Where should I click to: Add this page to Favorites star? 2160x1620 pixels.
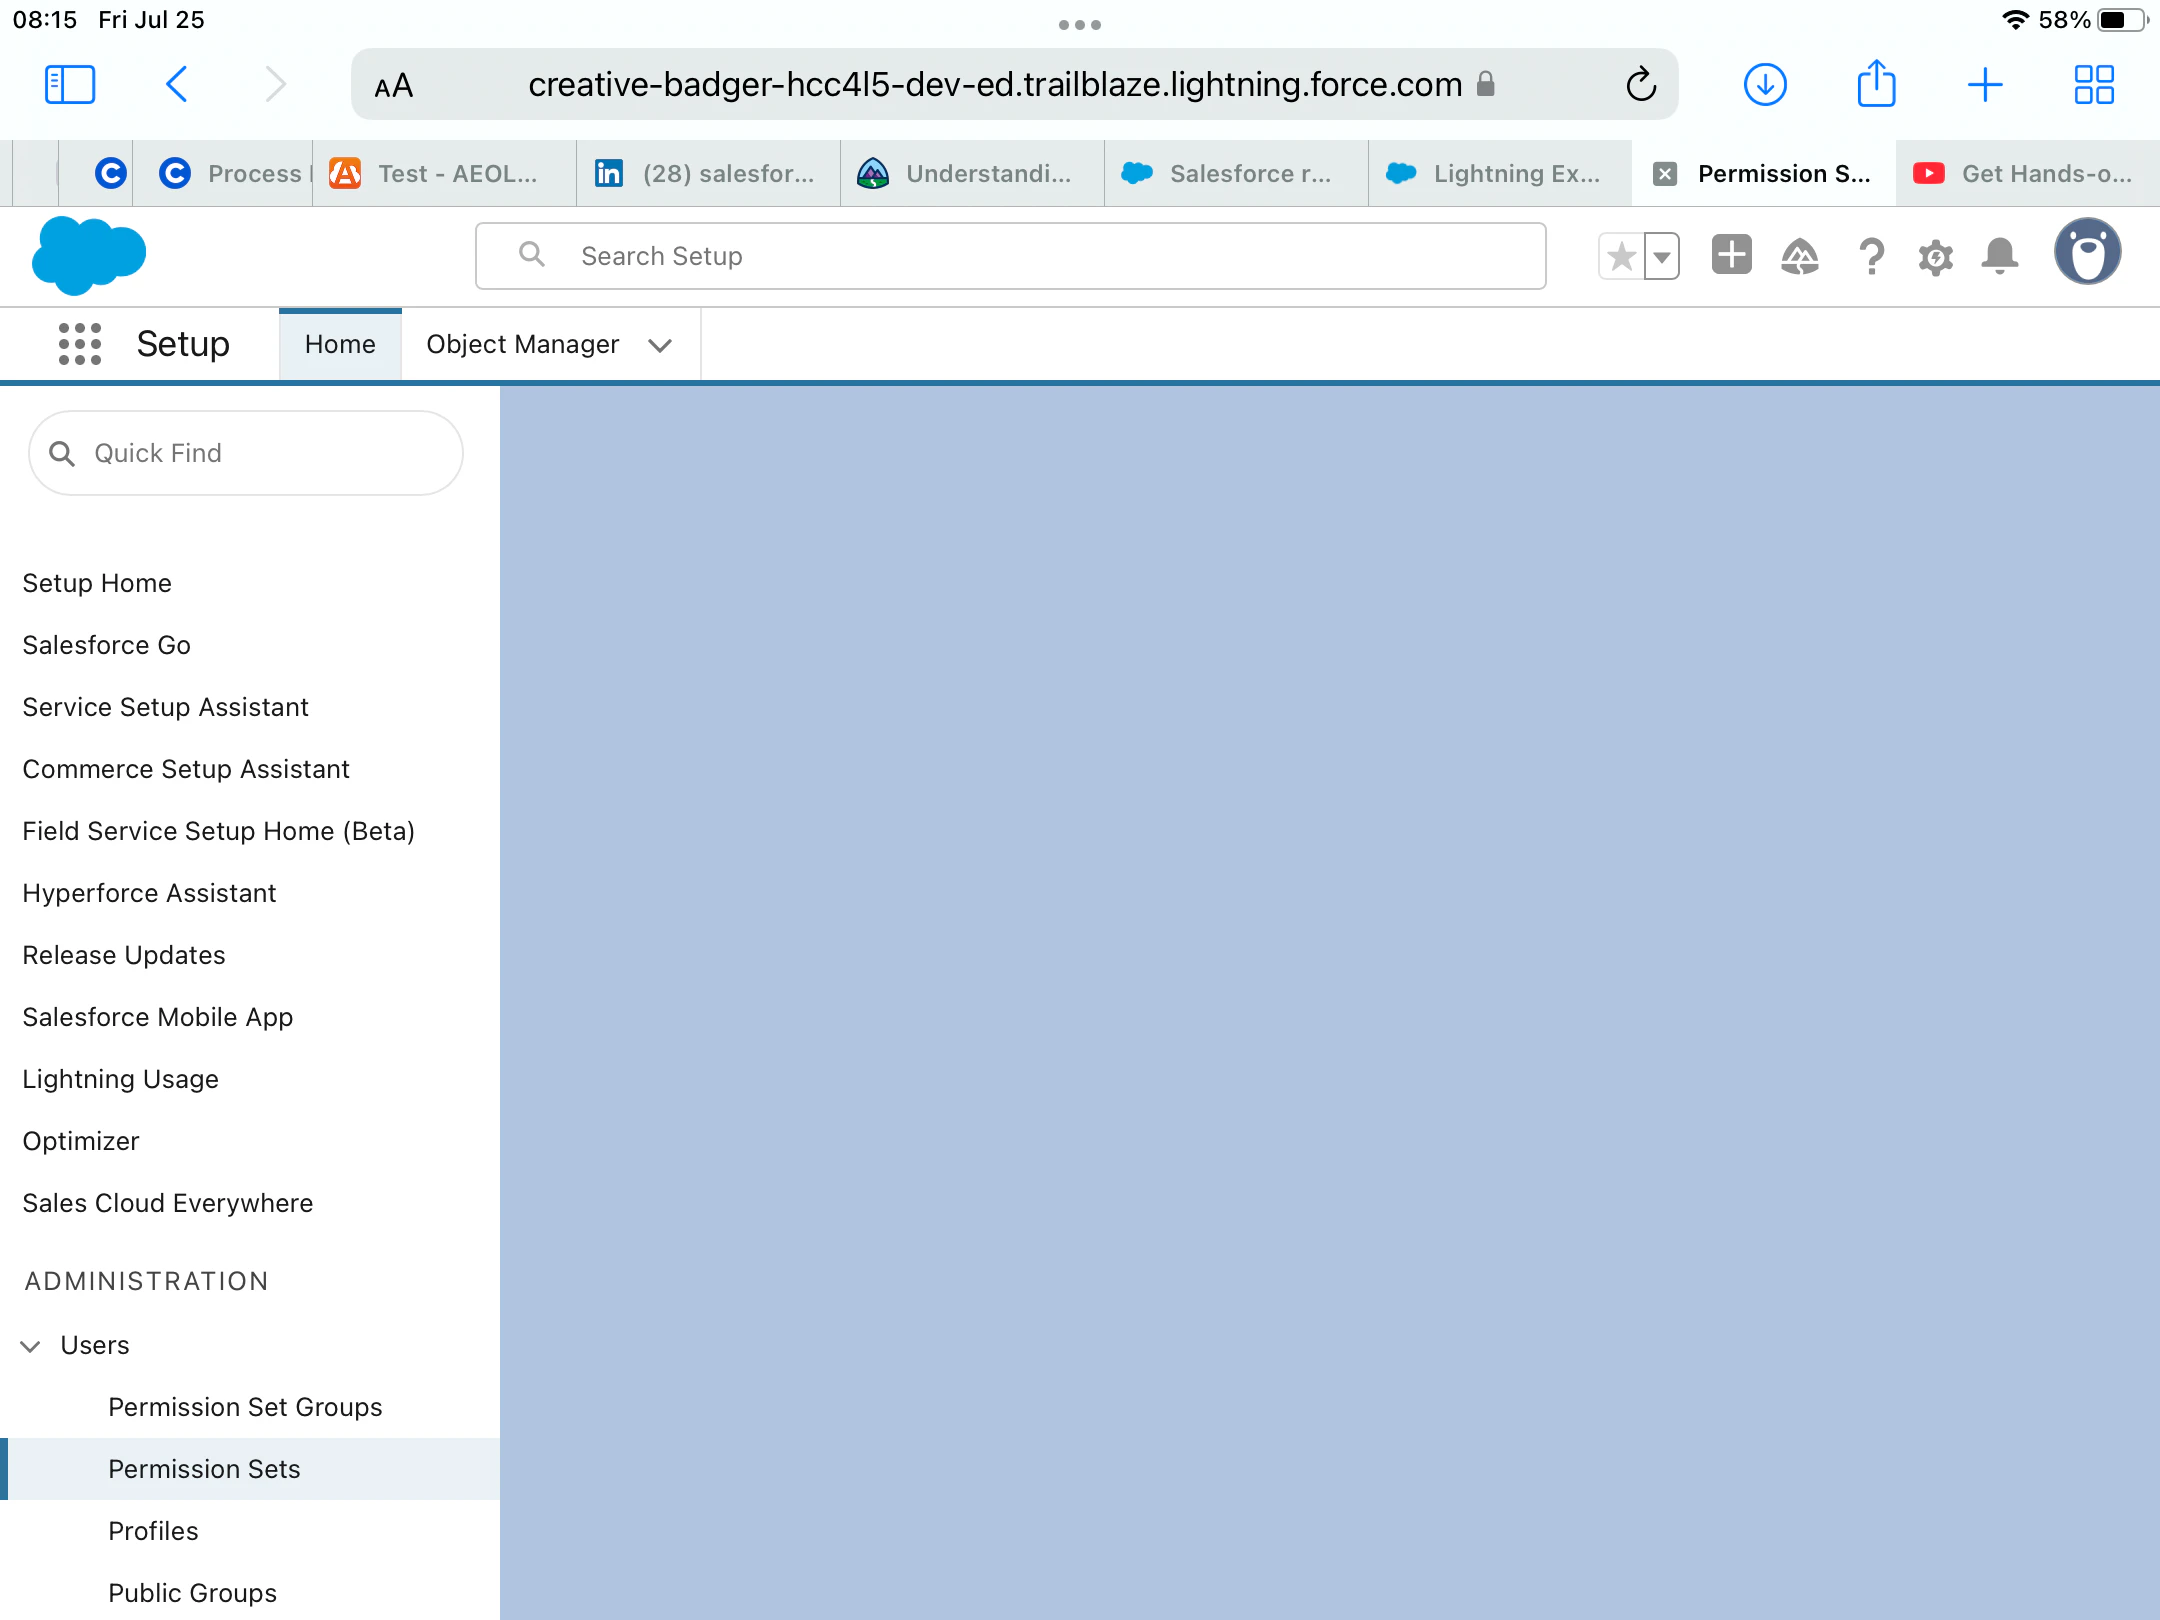tap(1621, 257)
